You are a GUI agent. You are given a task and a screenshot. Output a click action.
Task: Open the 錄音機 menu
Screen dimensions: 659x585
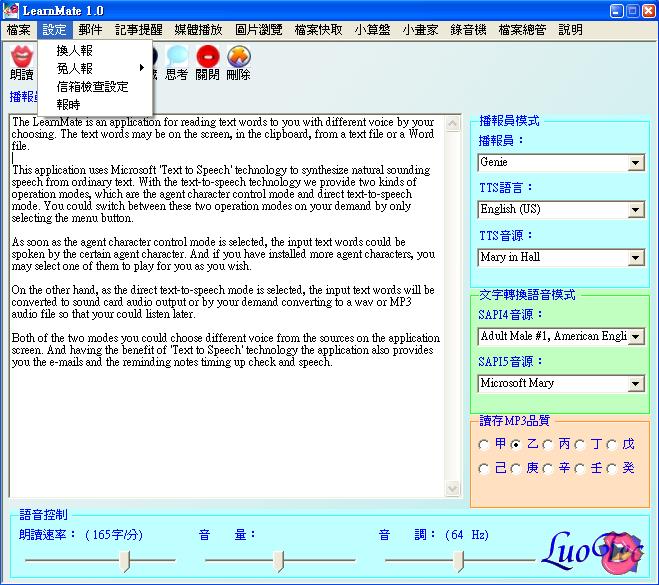point(468,30)
